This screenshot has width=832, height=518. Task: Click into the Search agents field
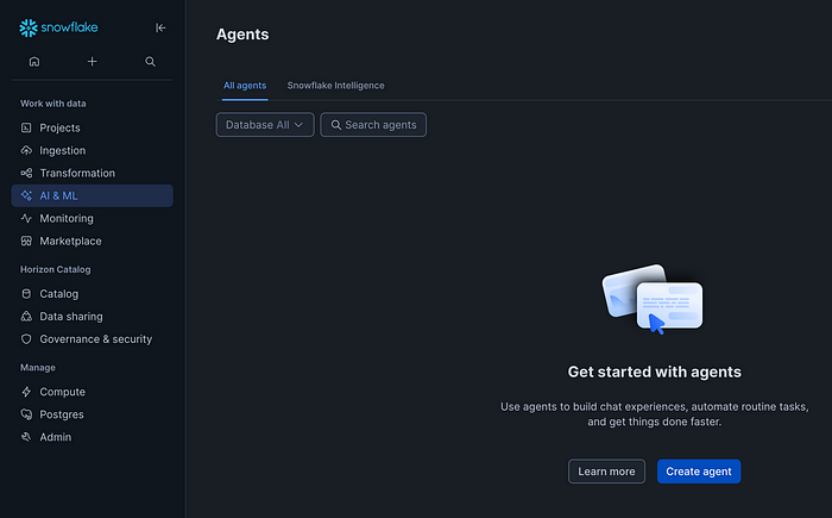pos(374,125)
